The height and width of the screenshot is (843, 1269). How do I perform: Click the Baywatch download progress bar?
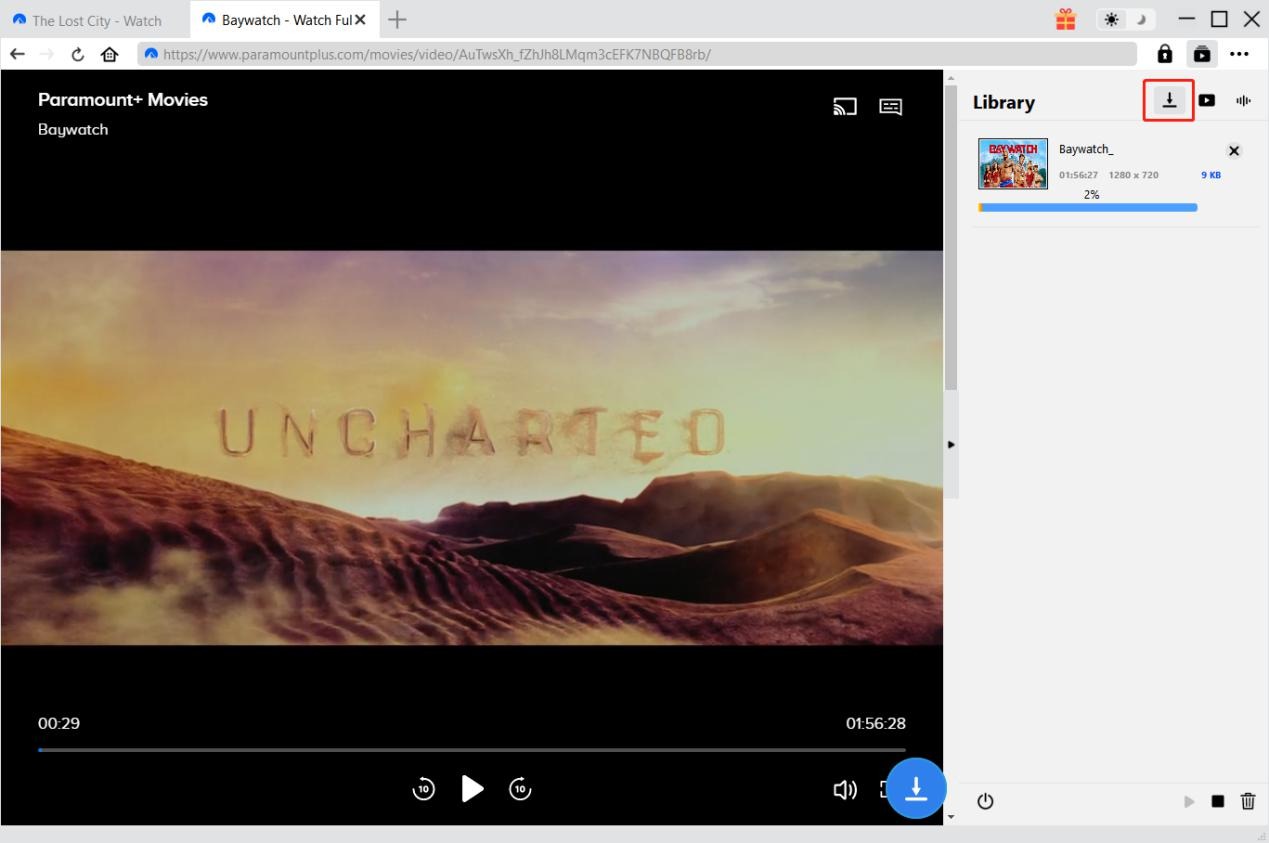tap(1088, 207)
